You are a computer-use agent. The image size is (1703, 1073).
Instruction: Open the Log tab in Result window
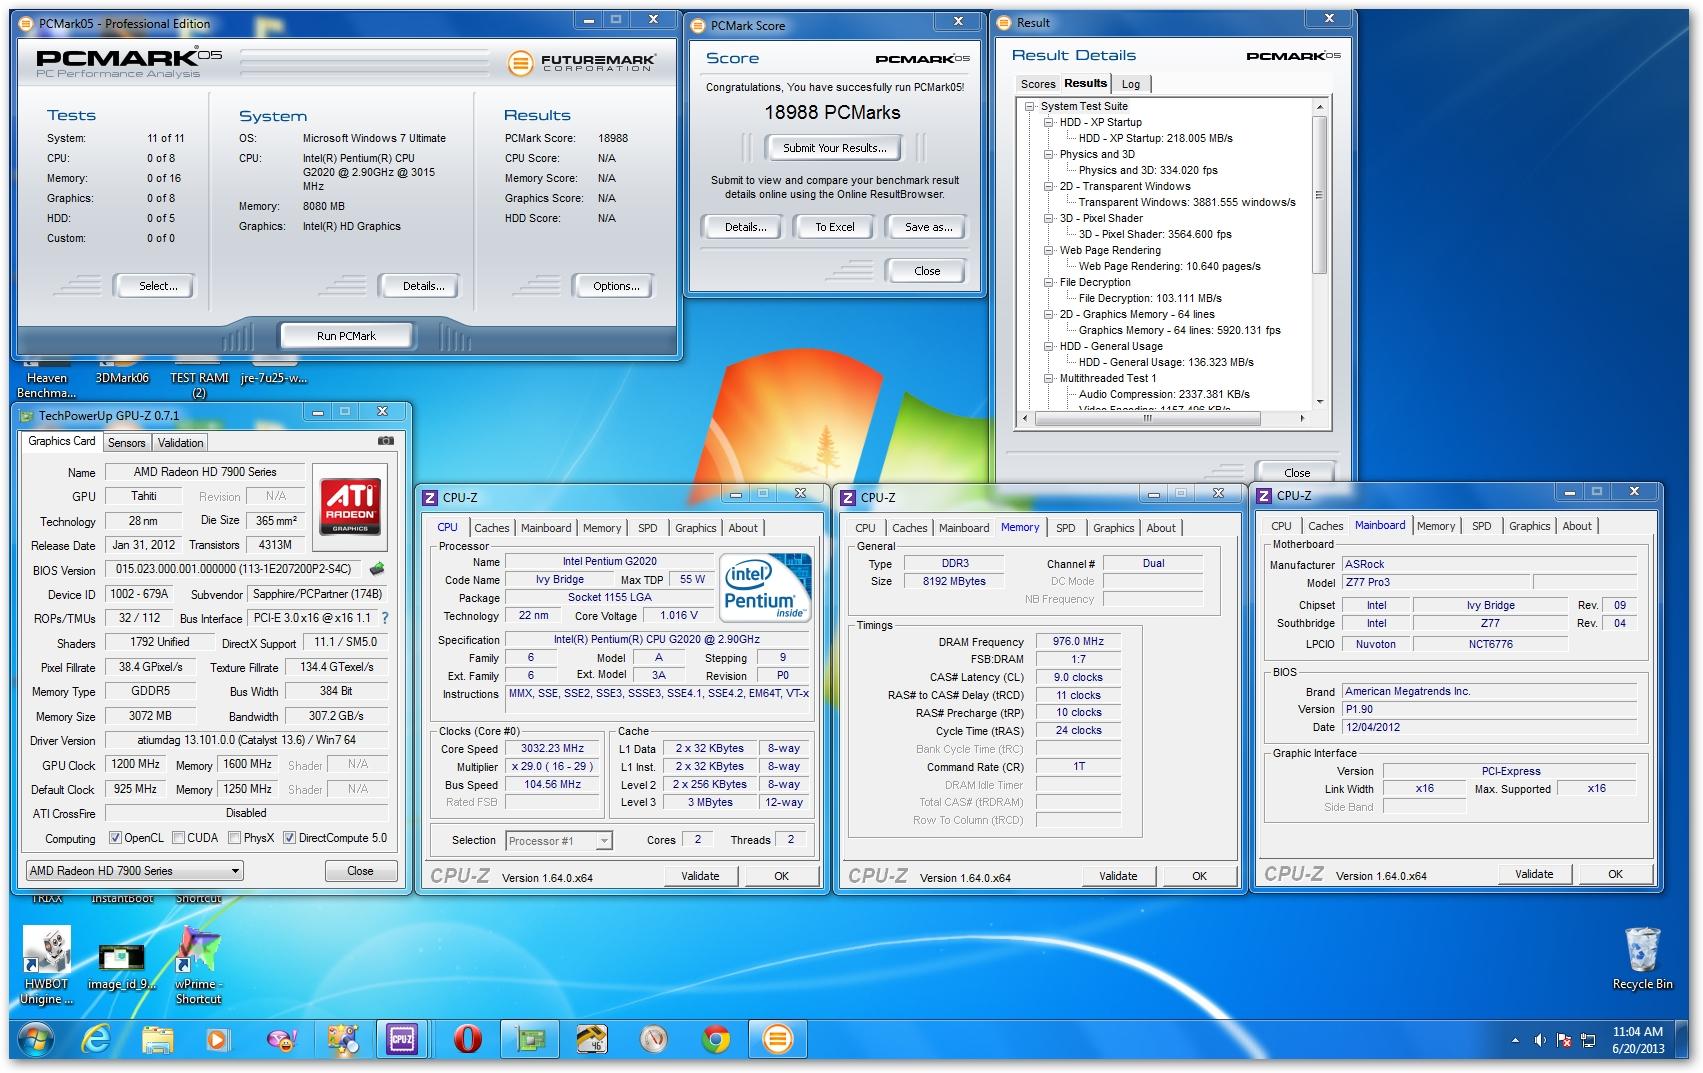[1131, 84]
